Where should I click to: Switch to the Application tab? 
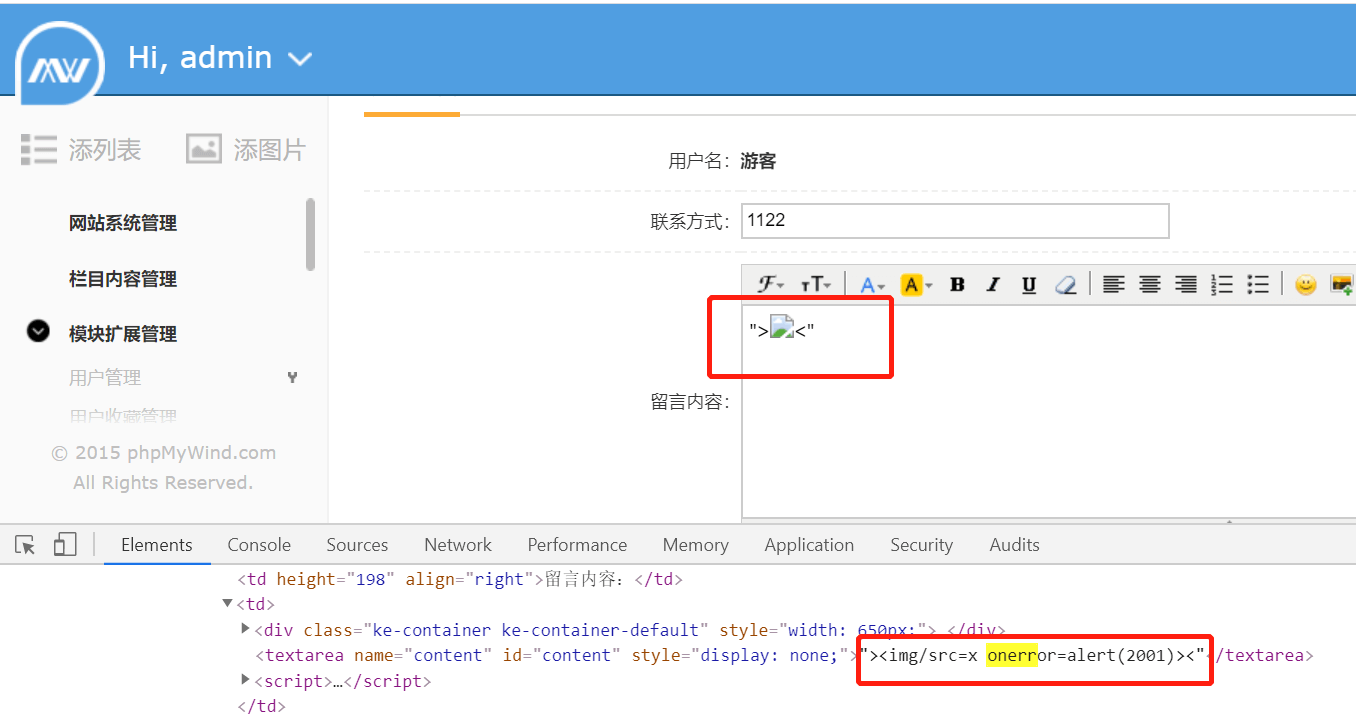[809, 545]
